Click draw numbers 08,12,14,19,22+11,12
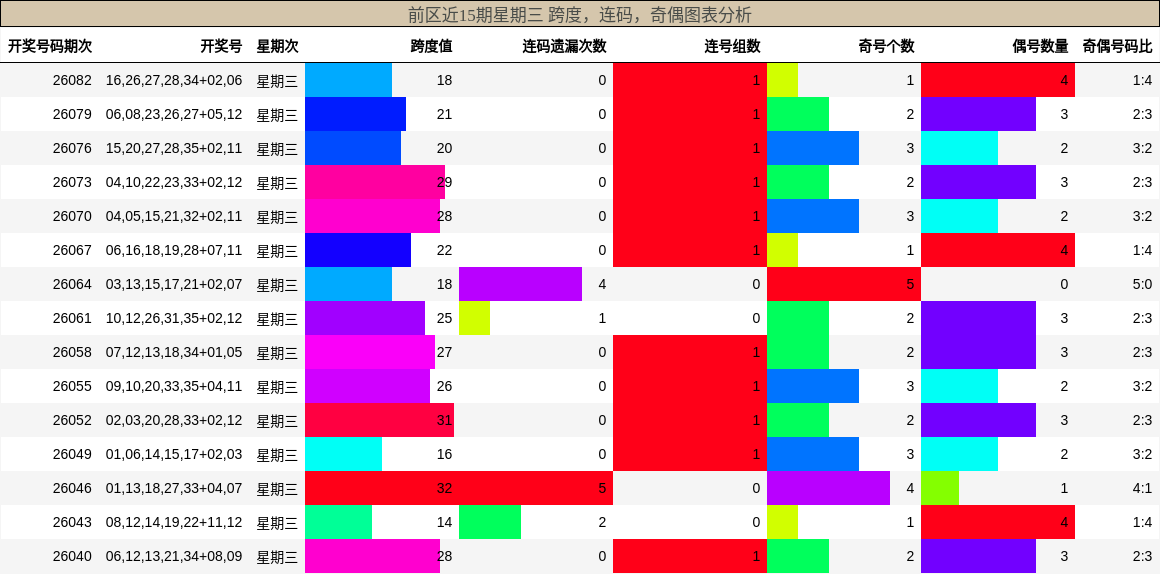 174,522
